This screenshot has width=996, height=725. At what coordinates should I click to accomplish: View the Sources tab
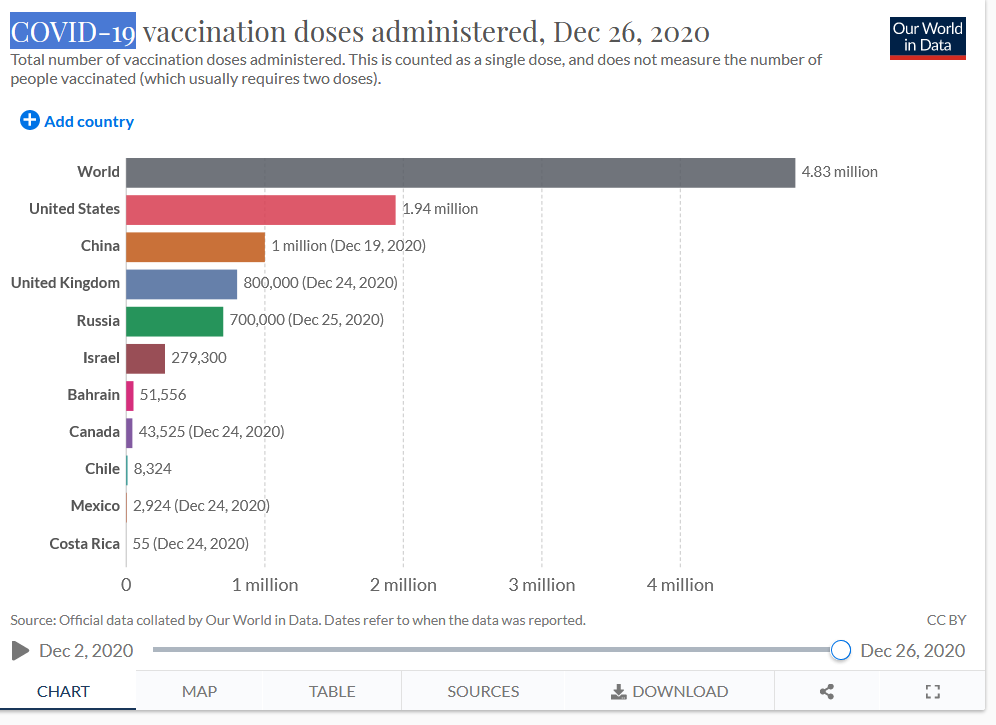[483, 691]
